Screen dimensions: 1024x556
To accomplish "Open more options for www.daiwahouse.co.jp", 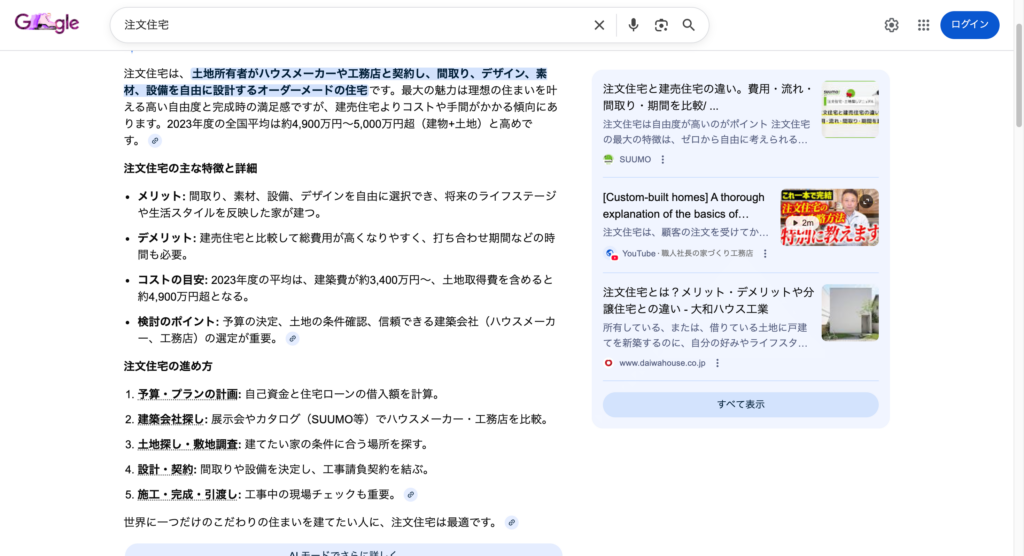I will pyautogui.click(x=717, y=363).
